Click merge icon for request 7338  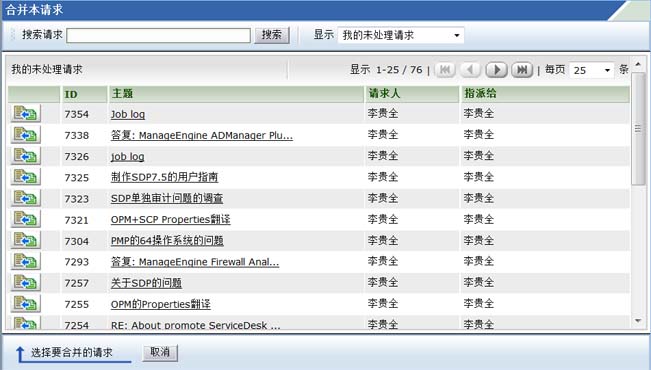(x=26, y=135)
